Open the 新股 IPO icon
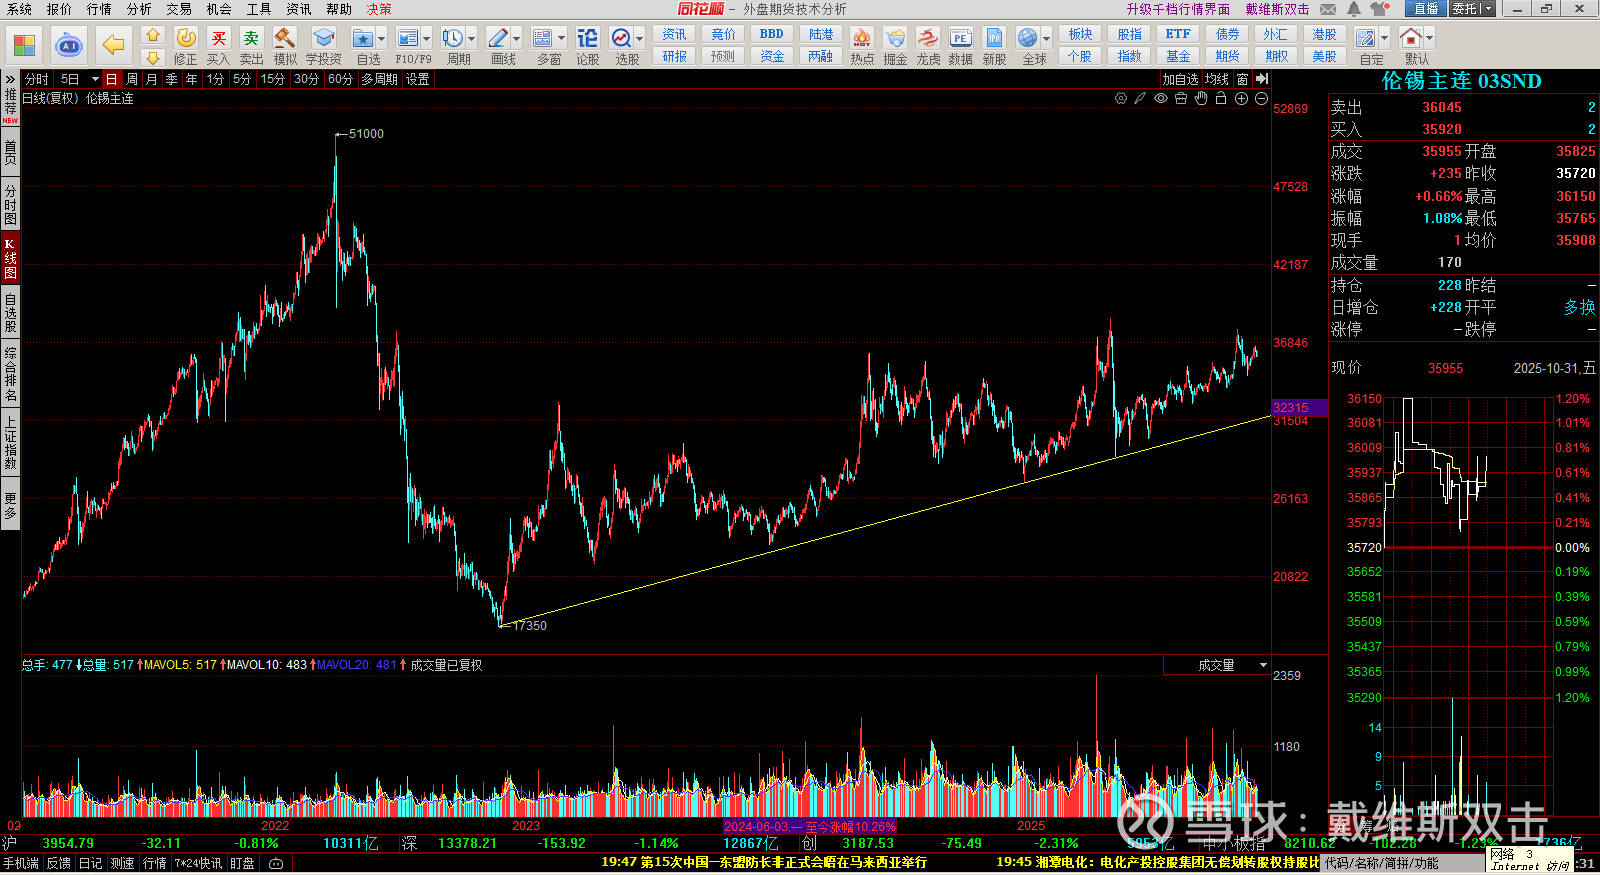The image size is (1600, 875). click(x=994, y=46)
